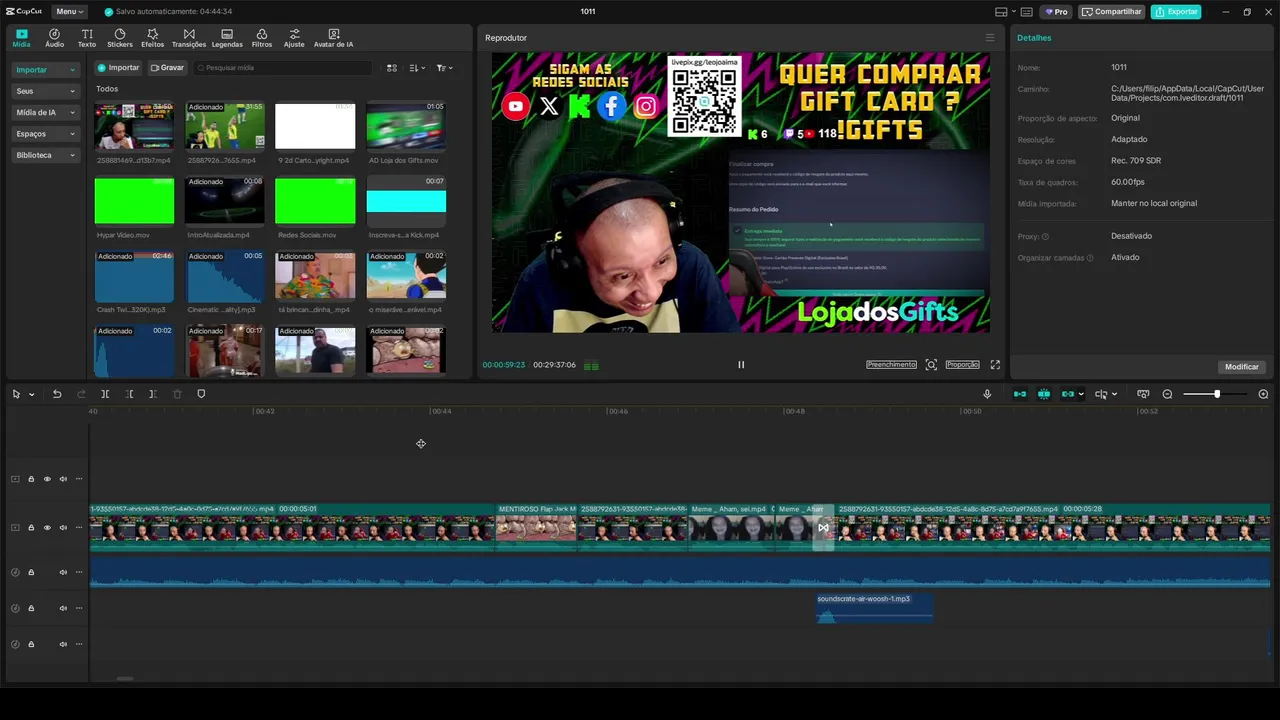Switch media list to grid view icon
Image resolution: width=1280 pixels, height=720 pixels.
[392, 68]
